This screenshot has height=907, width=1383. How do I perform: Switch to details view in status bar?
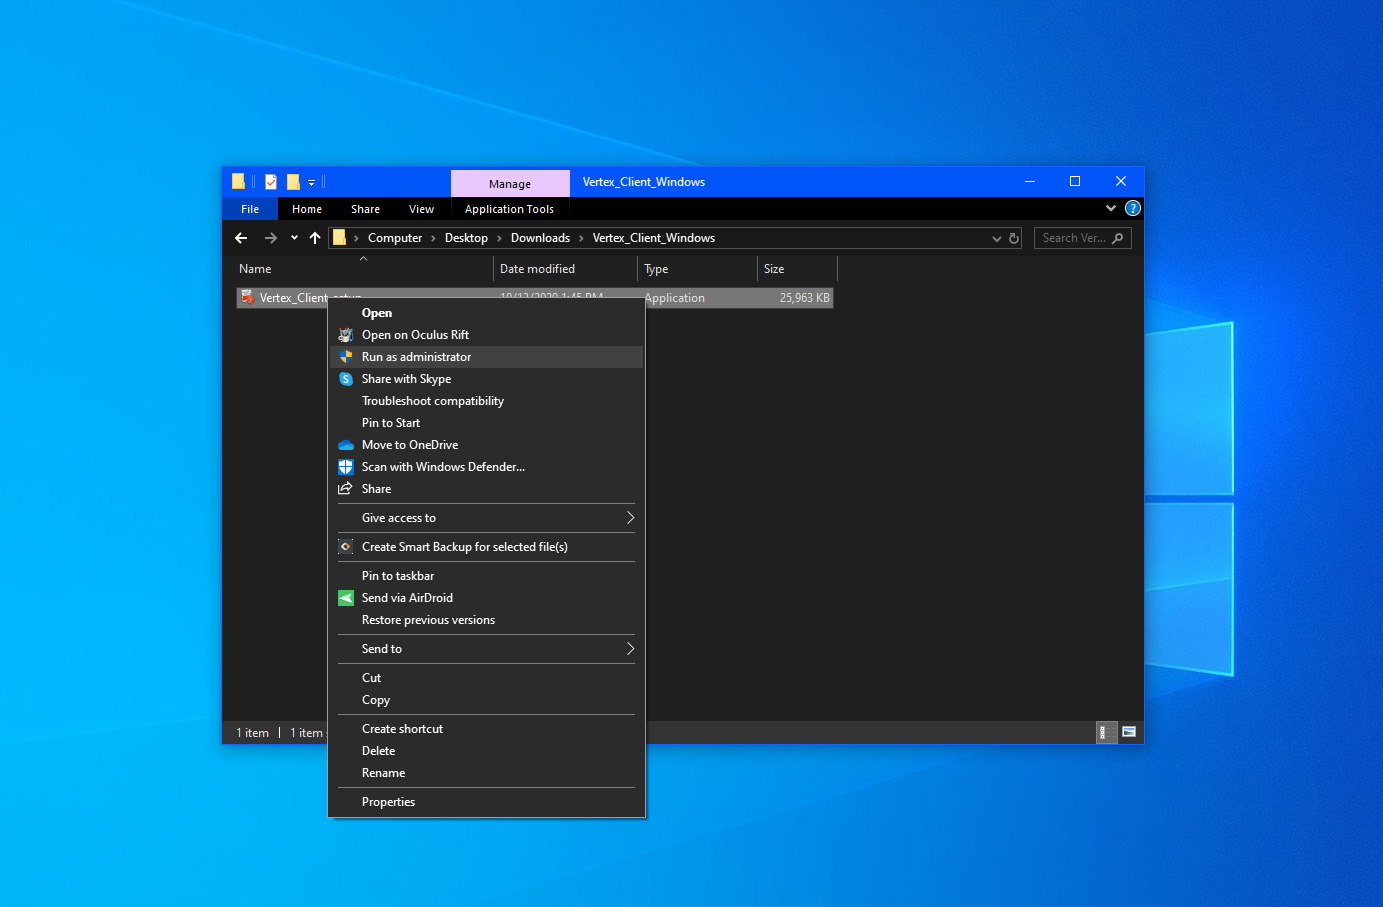(1104, 732)
